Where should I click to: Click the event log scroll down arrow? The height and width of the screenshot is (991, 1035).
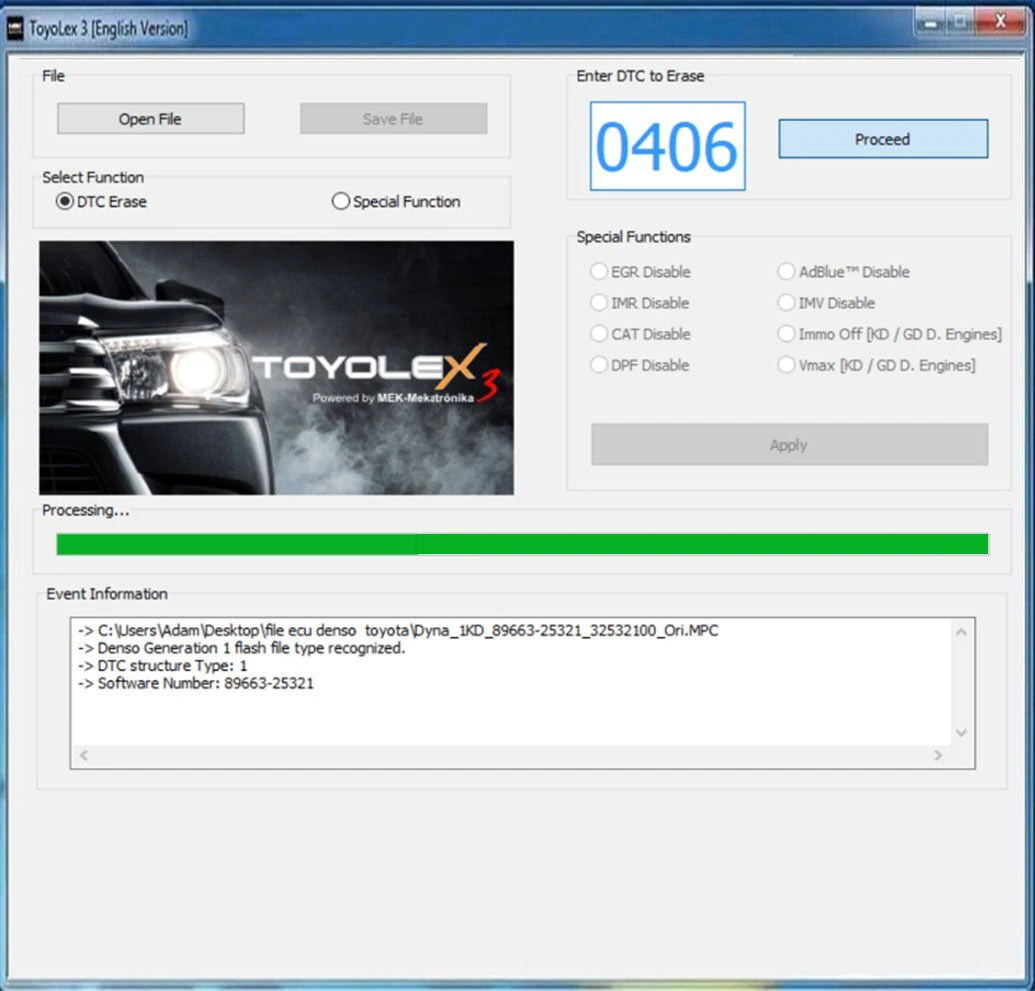(x=961, y=733)
